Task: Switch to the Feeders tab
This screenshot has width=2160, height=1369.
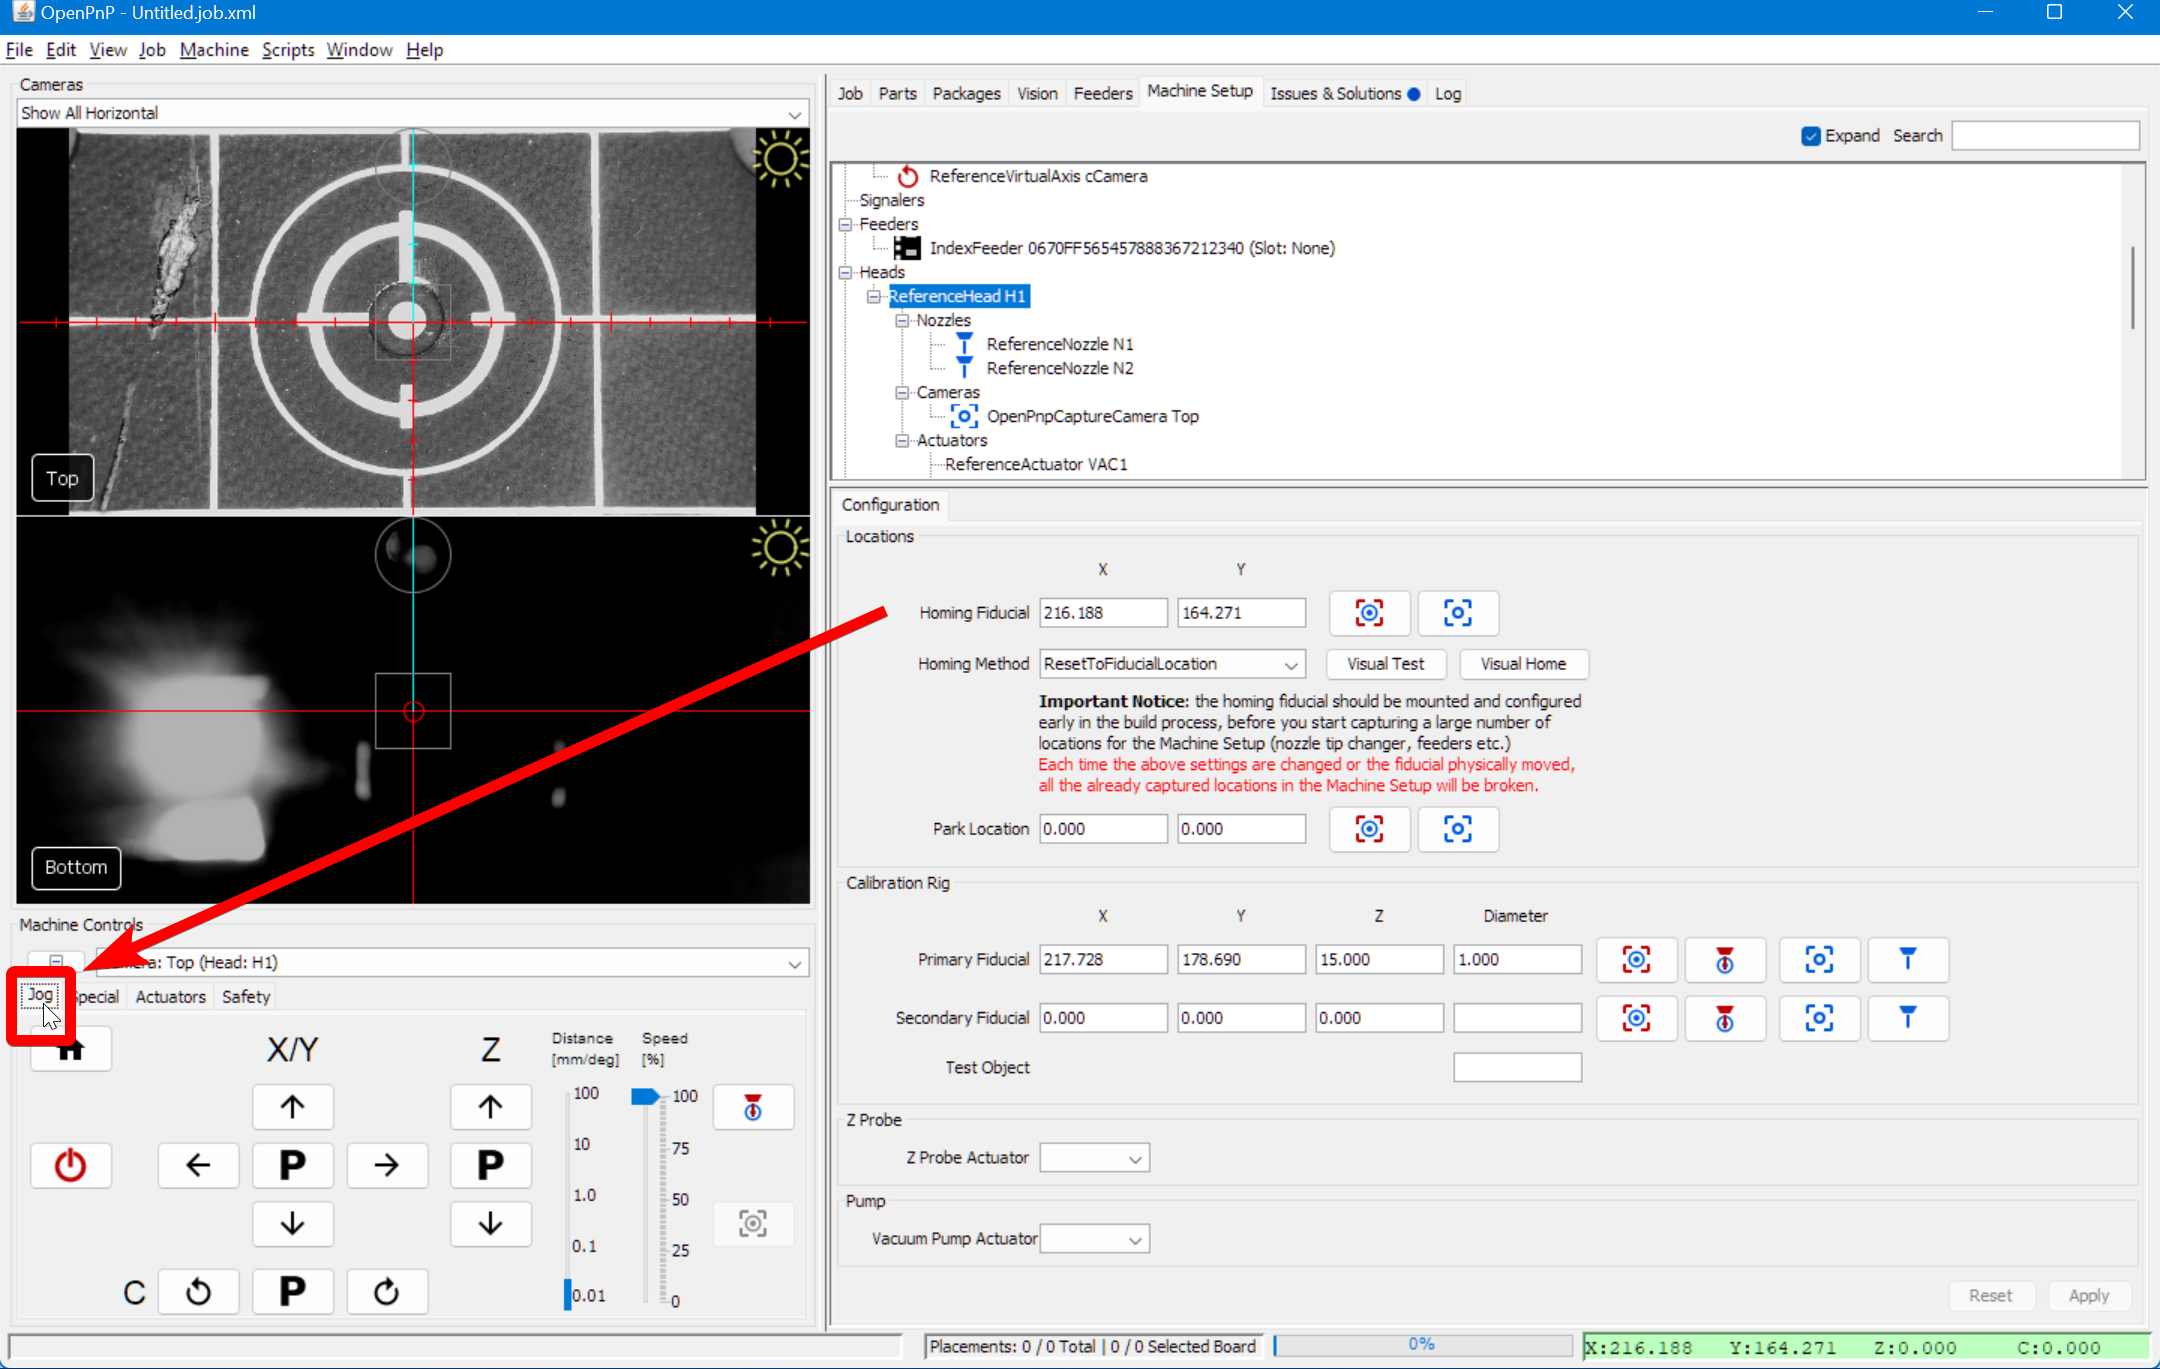Action: [1102, 93]
